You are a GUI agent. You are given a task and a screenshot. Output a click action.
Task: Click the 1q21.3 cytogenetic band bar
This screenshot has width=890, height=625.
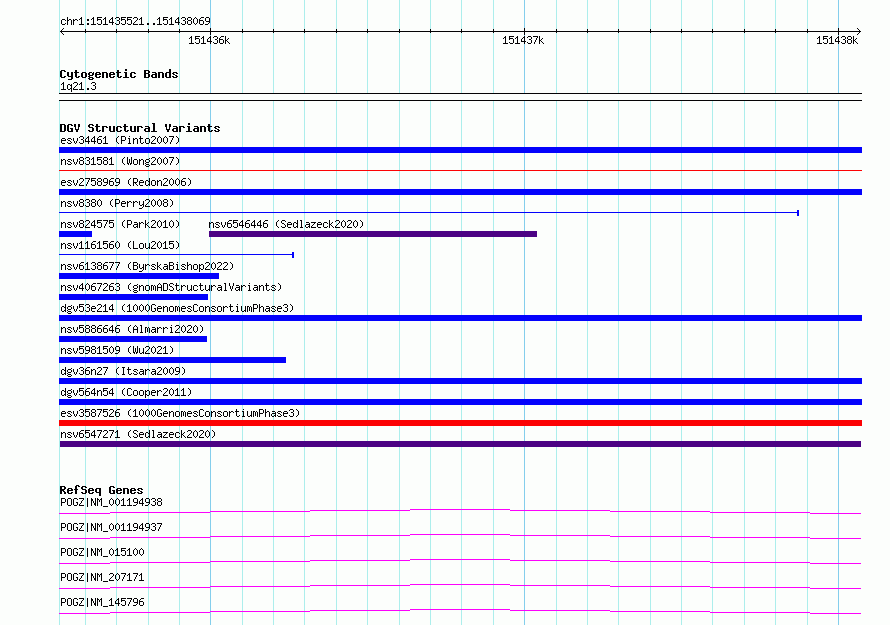coord(460,97)
